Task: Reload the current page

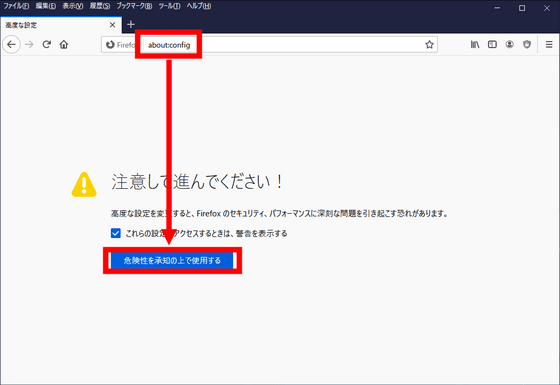Action: [46, 44]
